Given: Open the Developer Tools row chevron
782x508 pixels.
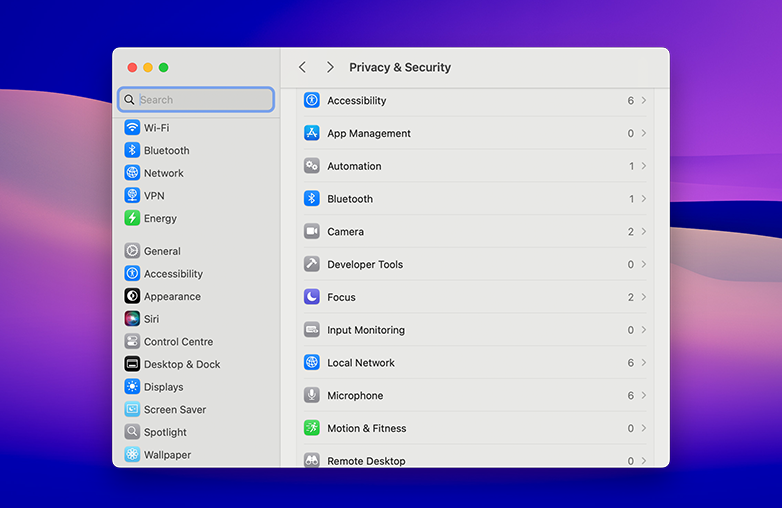Looking at the screenshot, I should pos(644,264).
